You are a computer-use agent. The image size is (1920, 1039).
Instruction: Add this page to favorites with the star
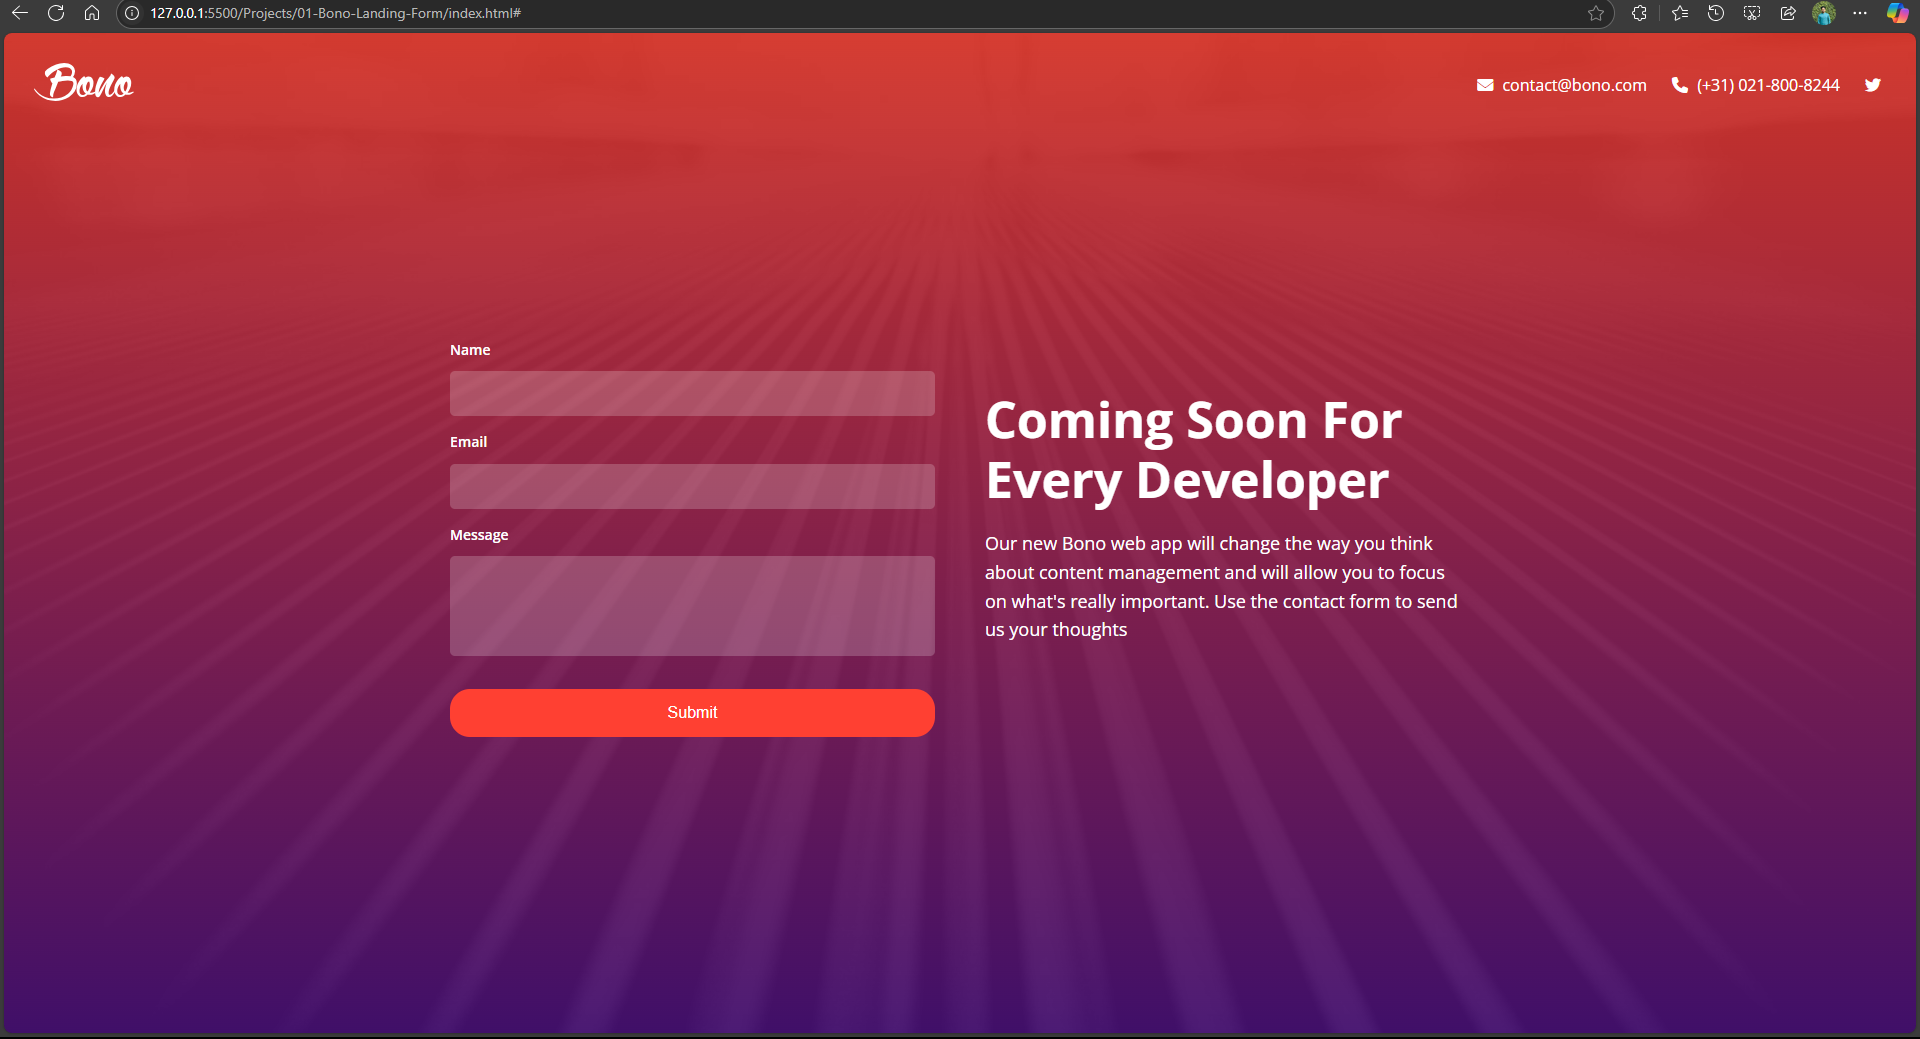[1596, 13]
